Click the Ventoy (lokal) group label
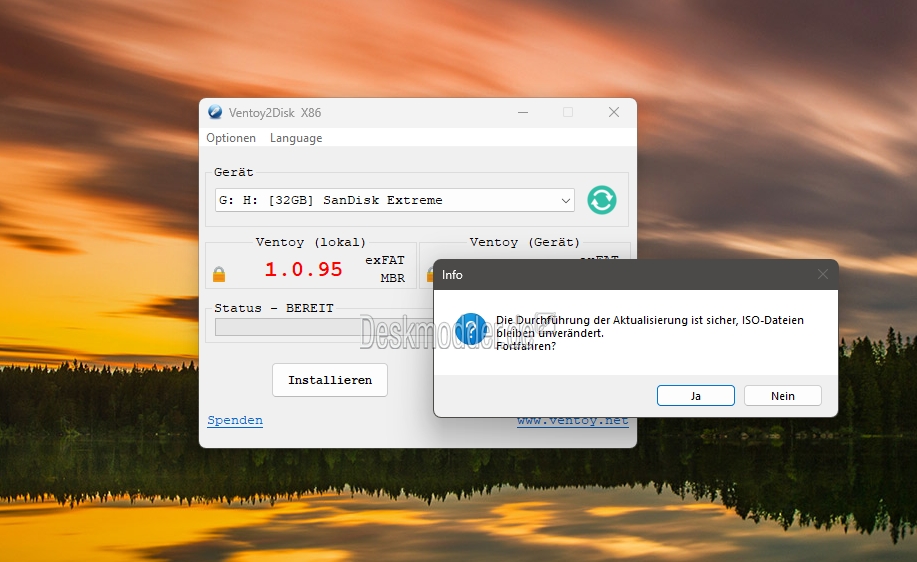Screen dimensions: 917x562 coord(311,242)
